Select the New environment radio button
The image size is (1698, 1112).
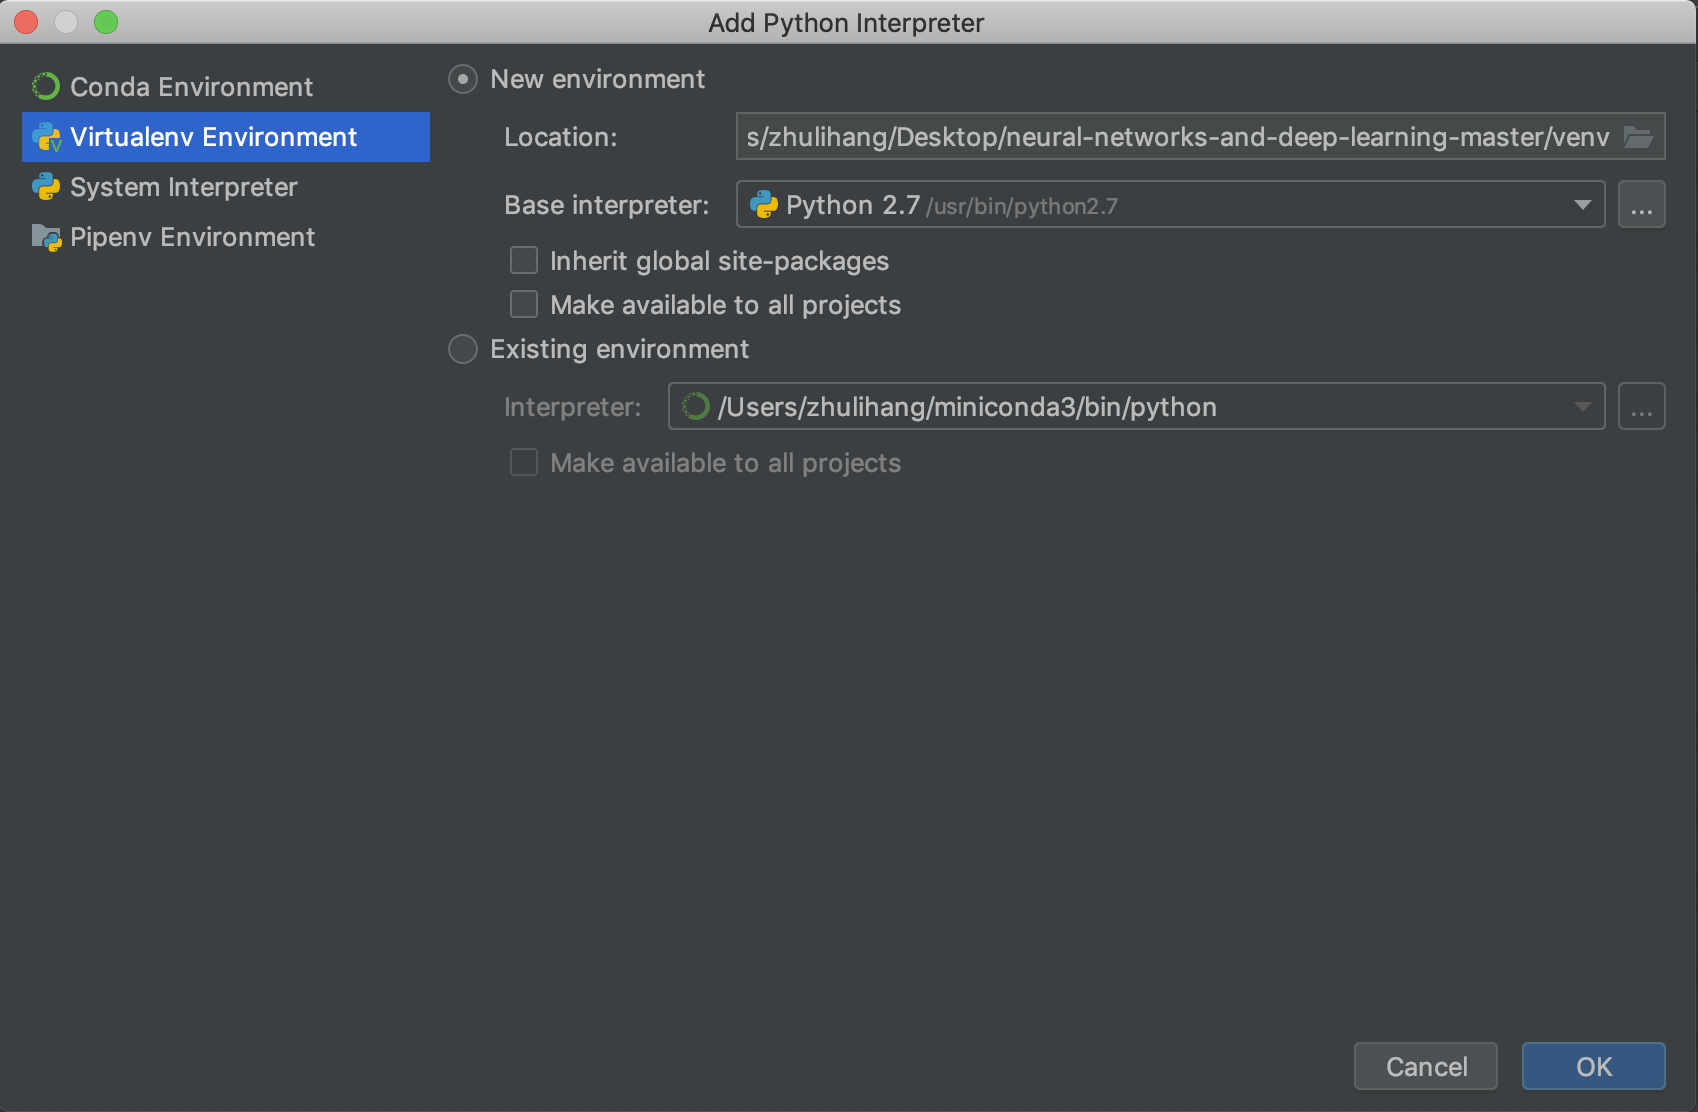(463, 79)
